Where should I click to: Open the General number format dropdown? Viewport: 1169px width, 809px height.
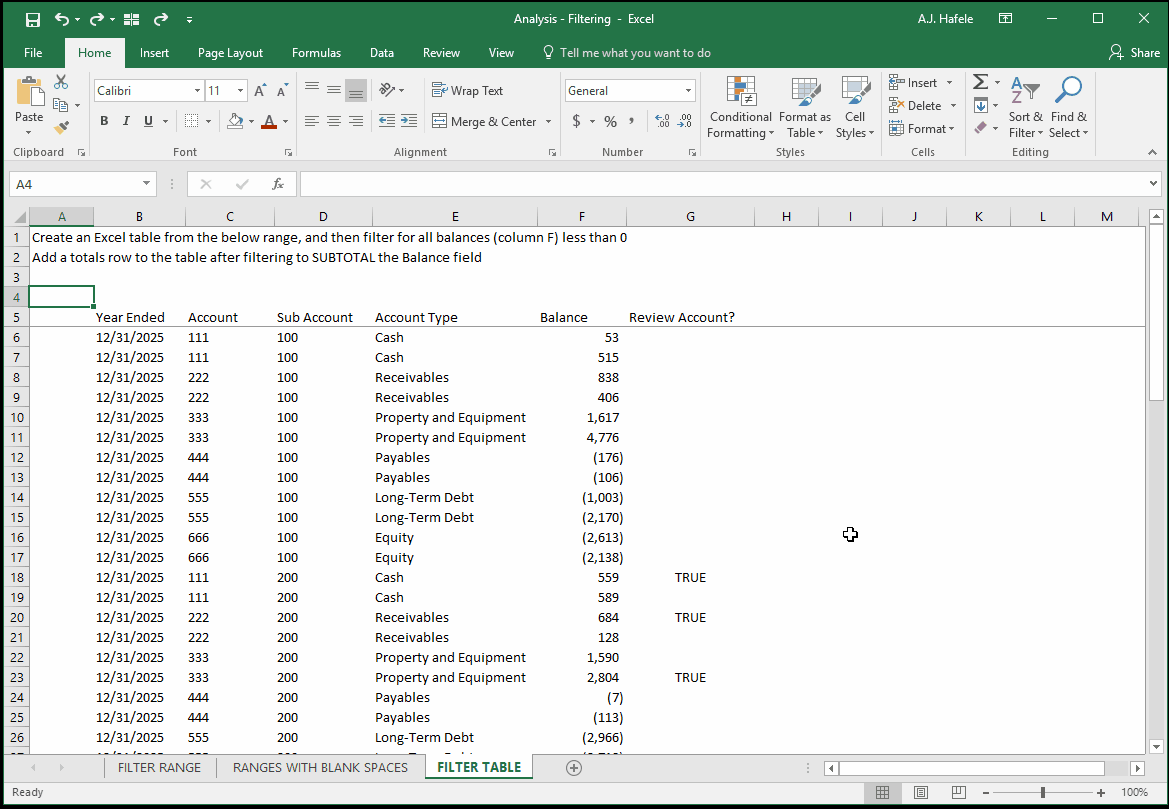(688, 91)
